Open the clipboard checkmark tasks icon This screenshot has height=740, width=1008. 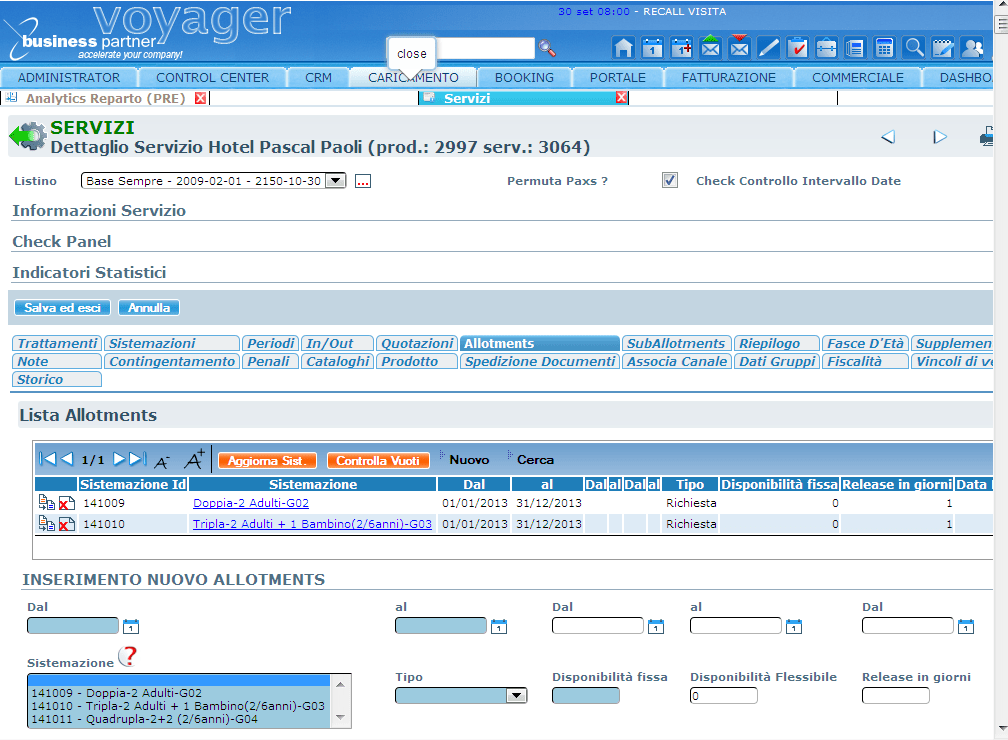pos(797,48)
